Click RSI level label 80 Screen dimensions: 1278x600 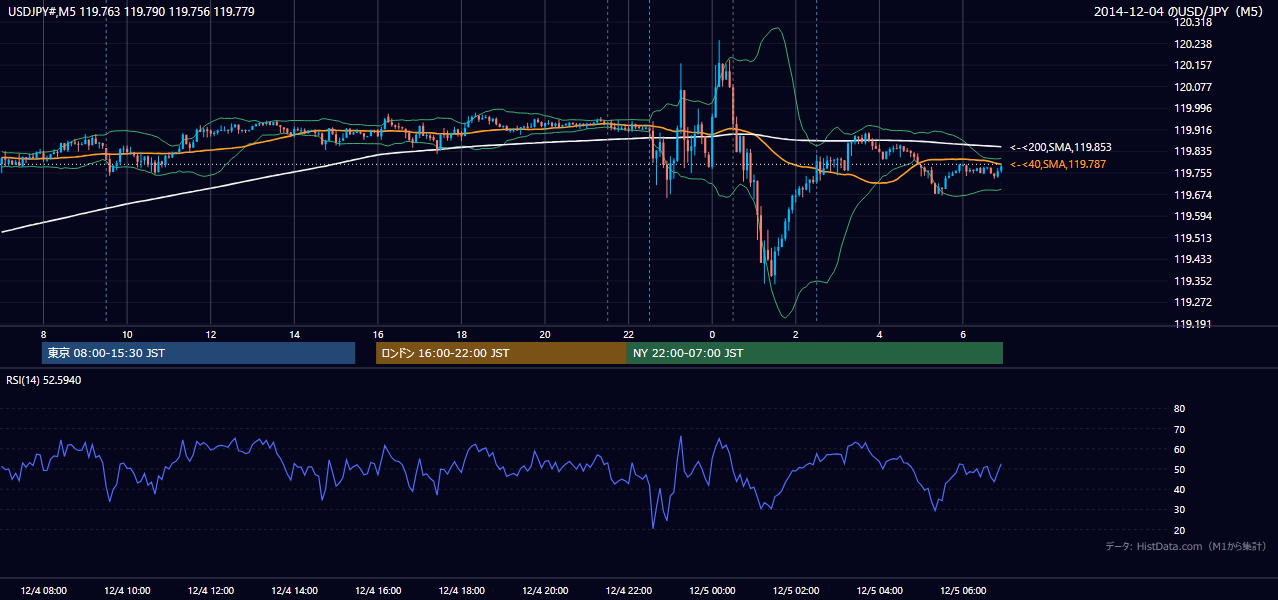click(x=1179, y=409)
